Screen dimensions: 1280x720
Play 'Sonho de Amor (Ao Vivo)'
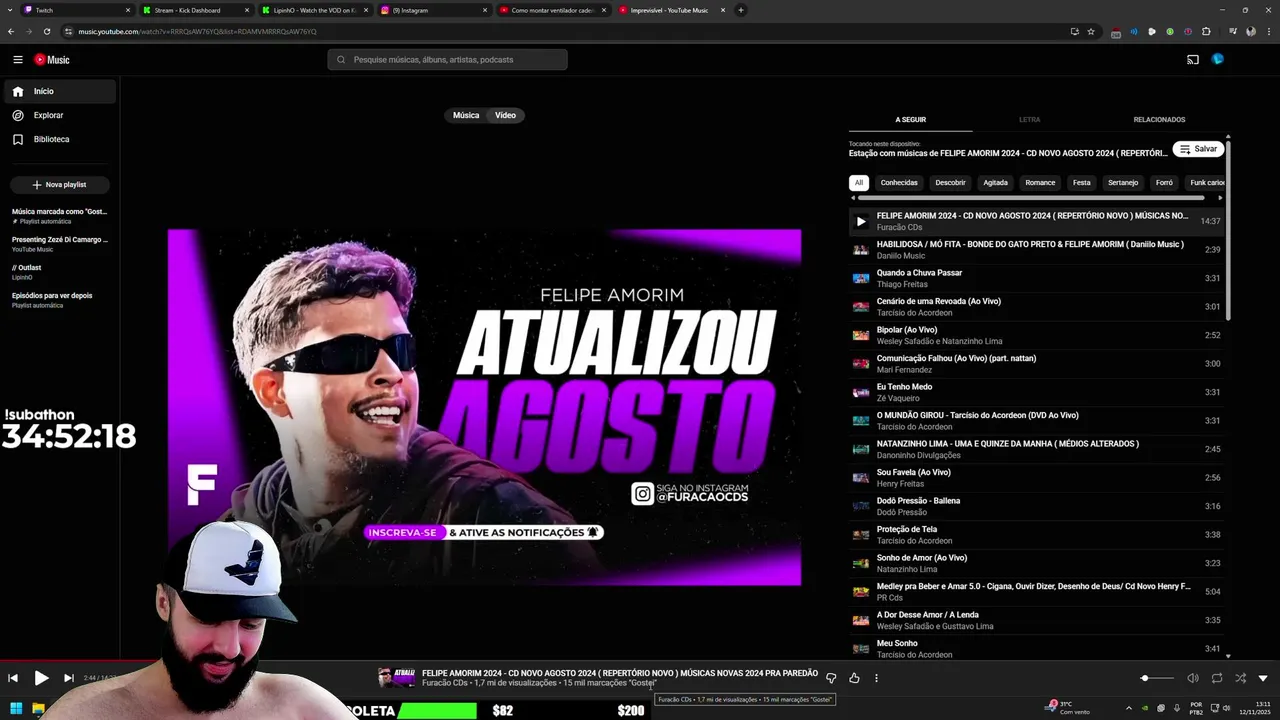1036,563
